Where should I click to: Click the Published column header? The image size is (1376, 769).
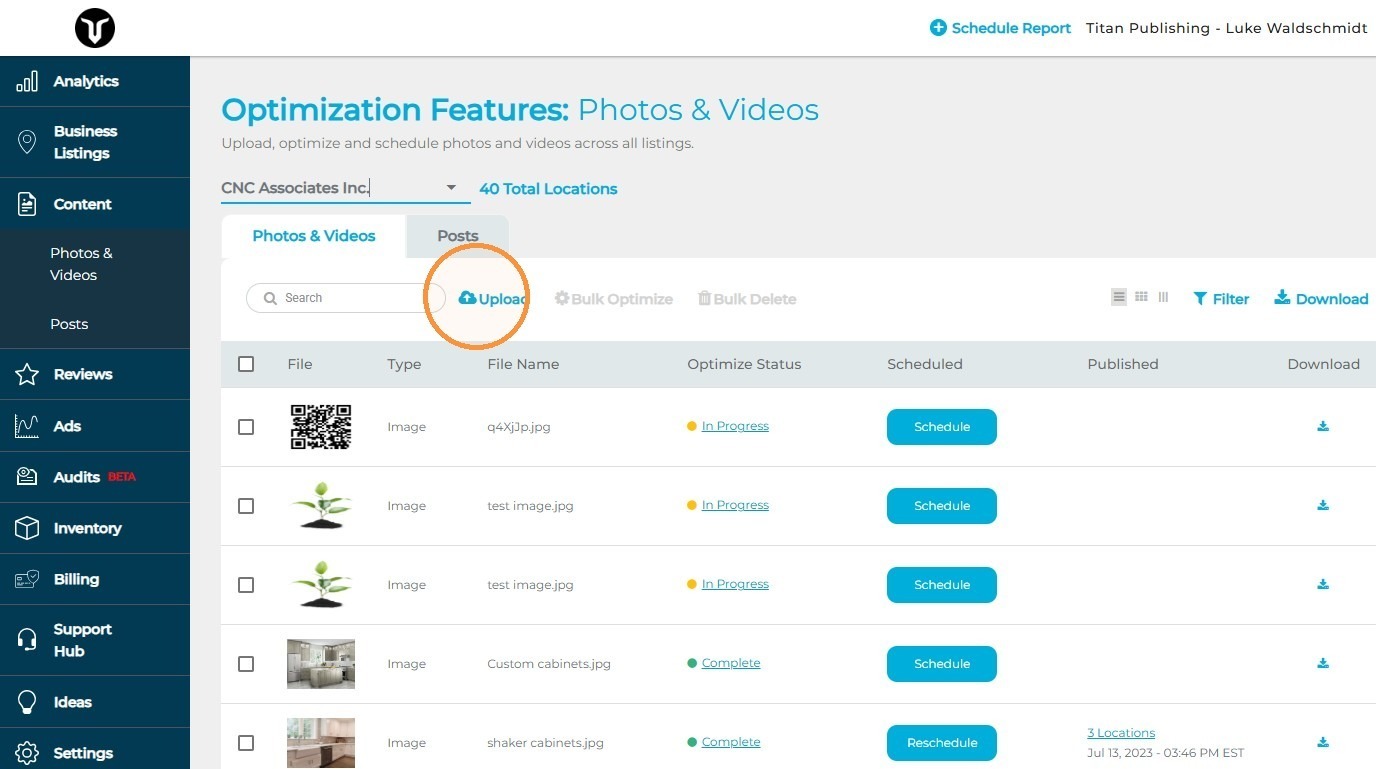1123,364
